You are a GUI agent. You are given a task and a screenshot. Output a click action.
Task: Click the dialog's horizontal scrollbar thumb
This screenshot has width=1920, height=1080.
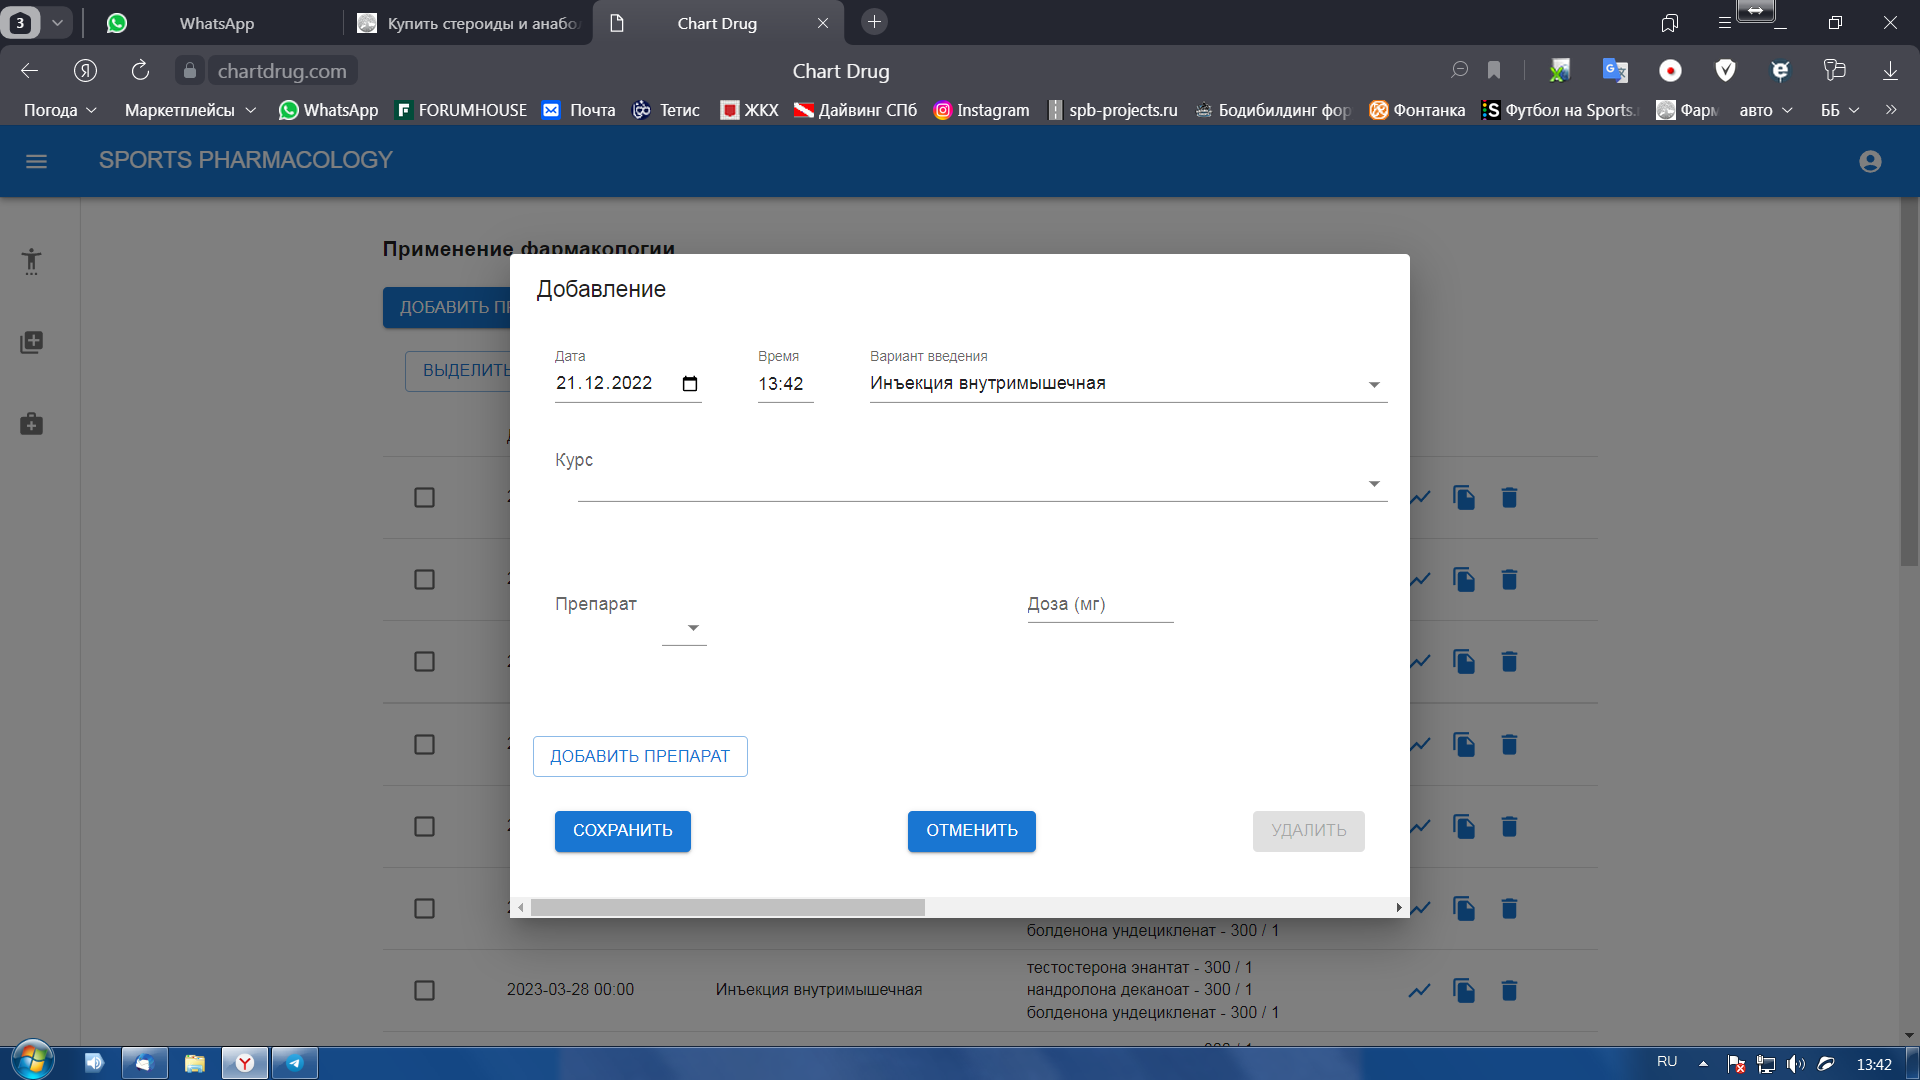click(727, 908)
